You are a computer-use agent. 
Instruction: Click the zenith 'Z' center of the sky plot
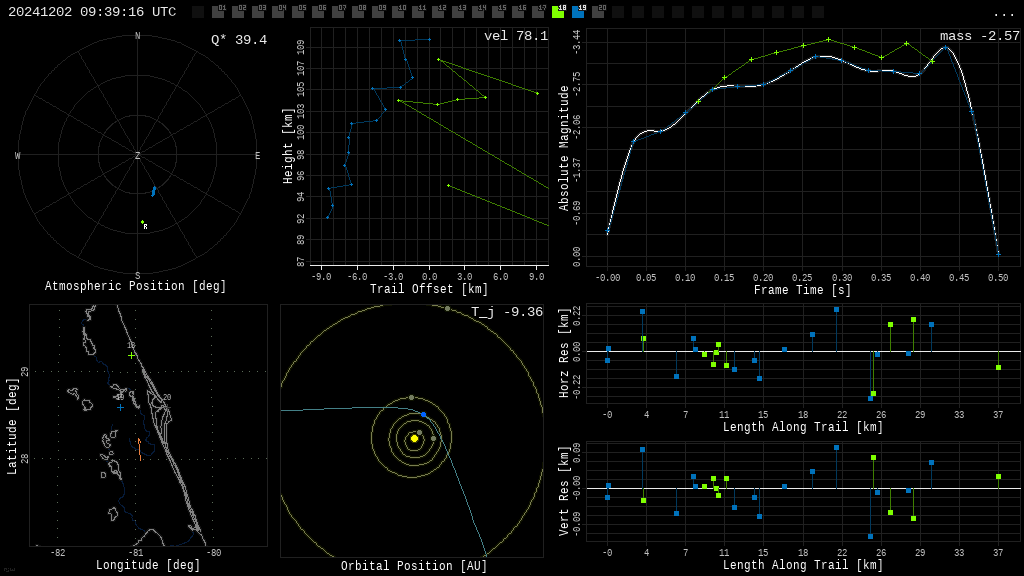(x=137, y=155)
